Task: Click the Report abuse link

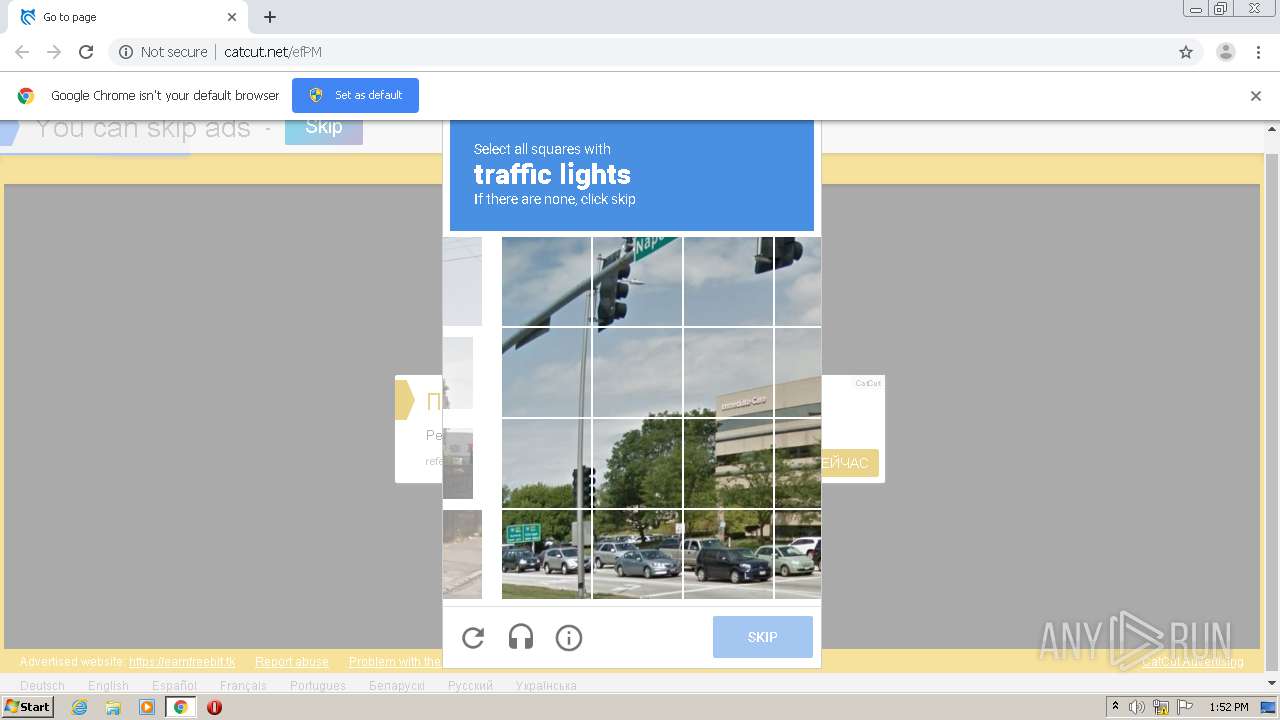Action: coord(292,662)
